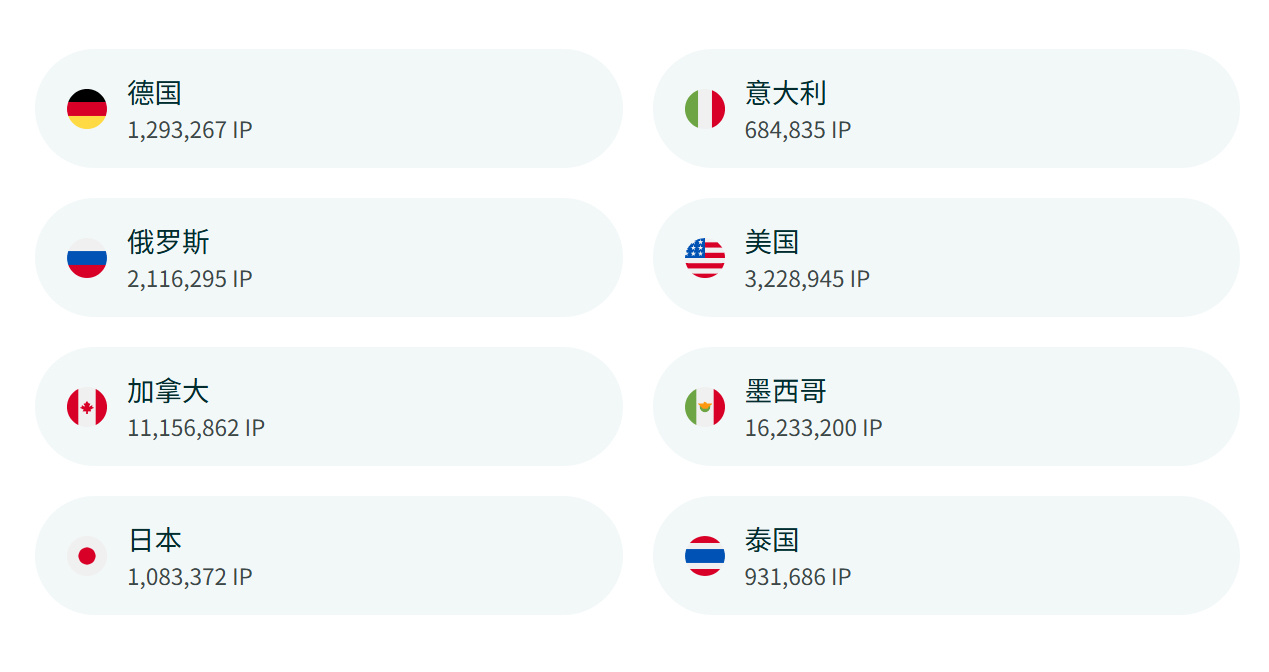Click the Germany flag icon
1269x672 pixels.
pos(88,108)
